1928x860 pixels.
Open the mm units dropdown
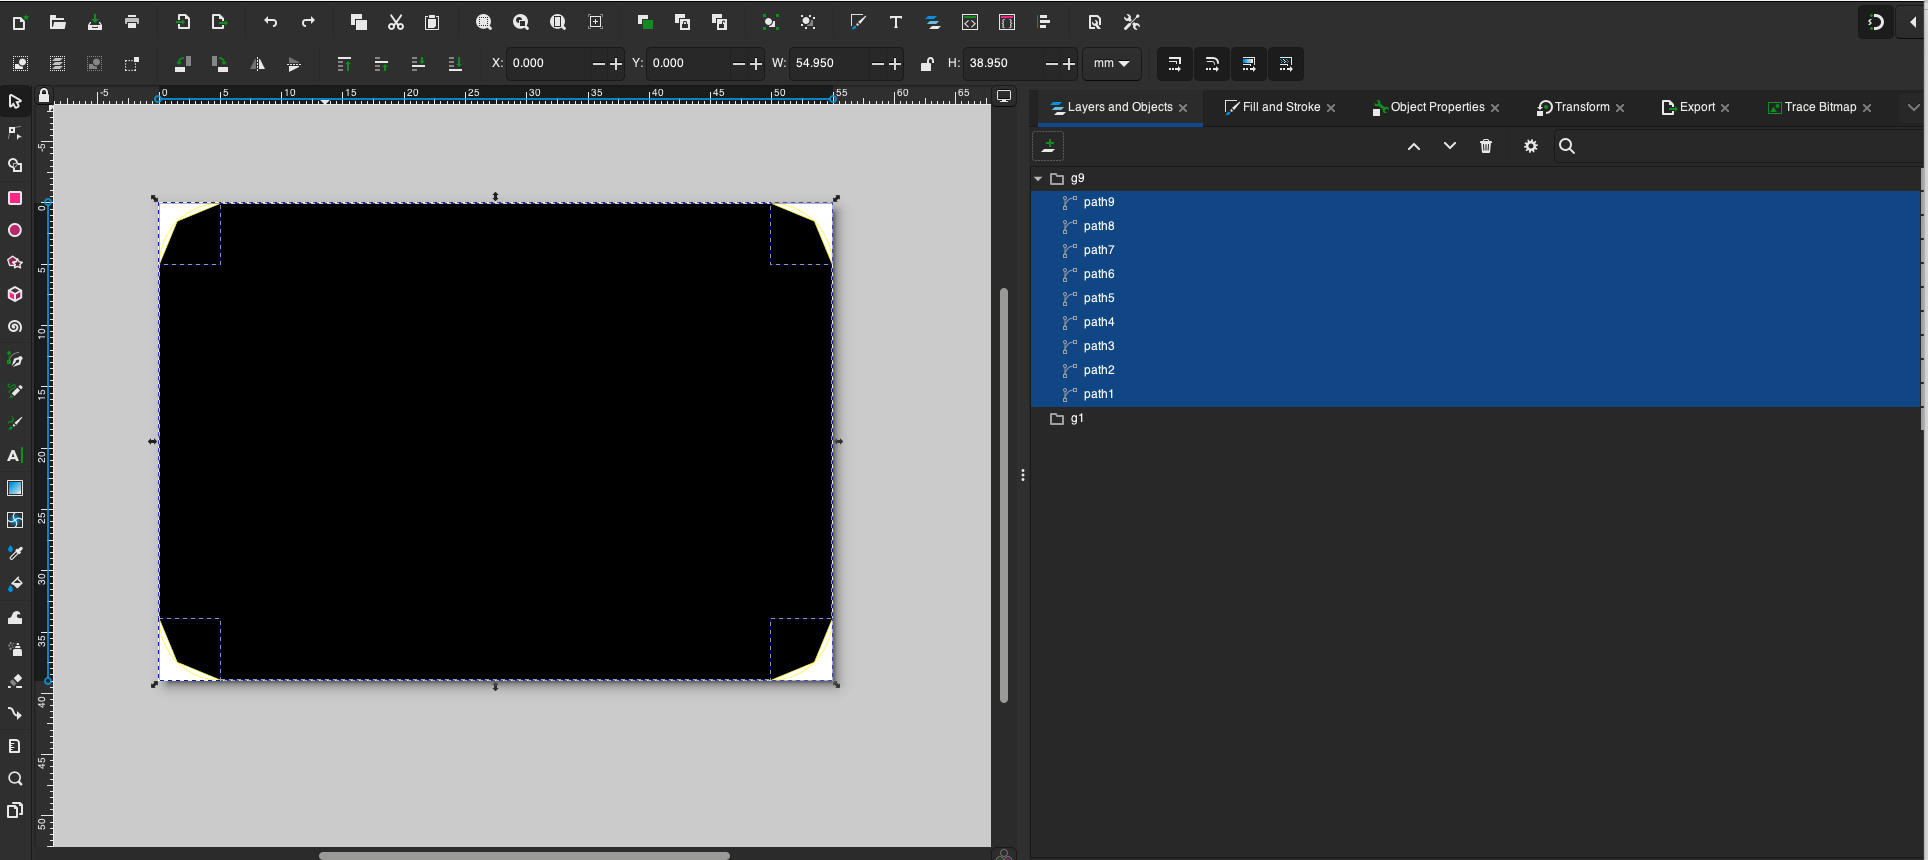pyautogui.click(x=1111, y=63)
